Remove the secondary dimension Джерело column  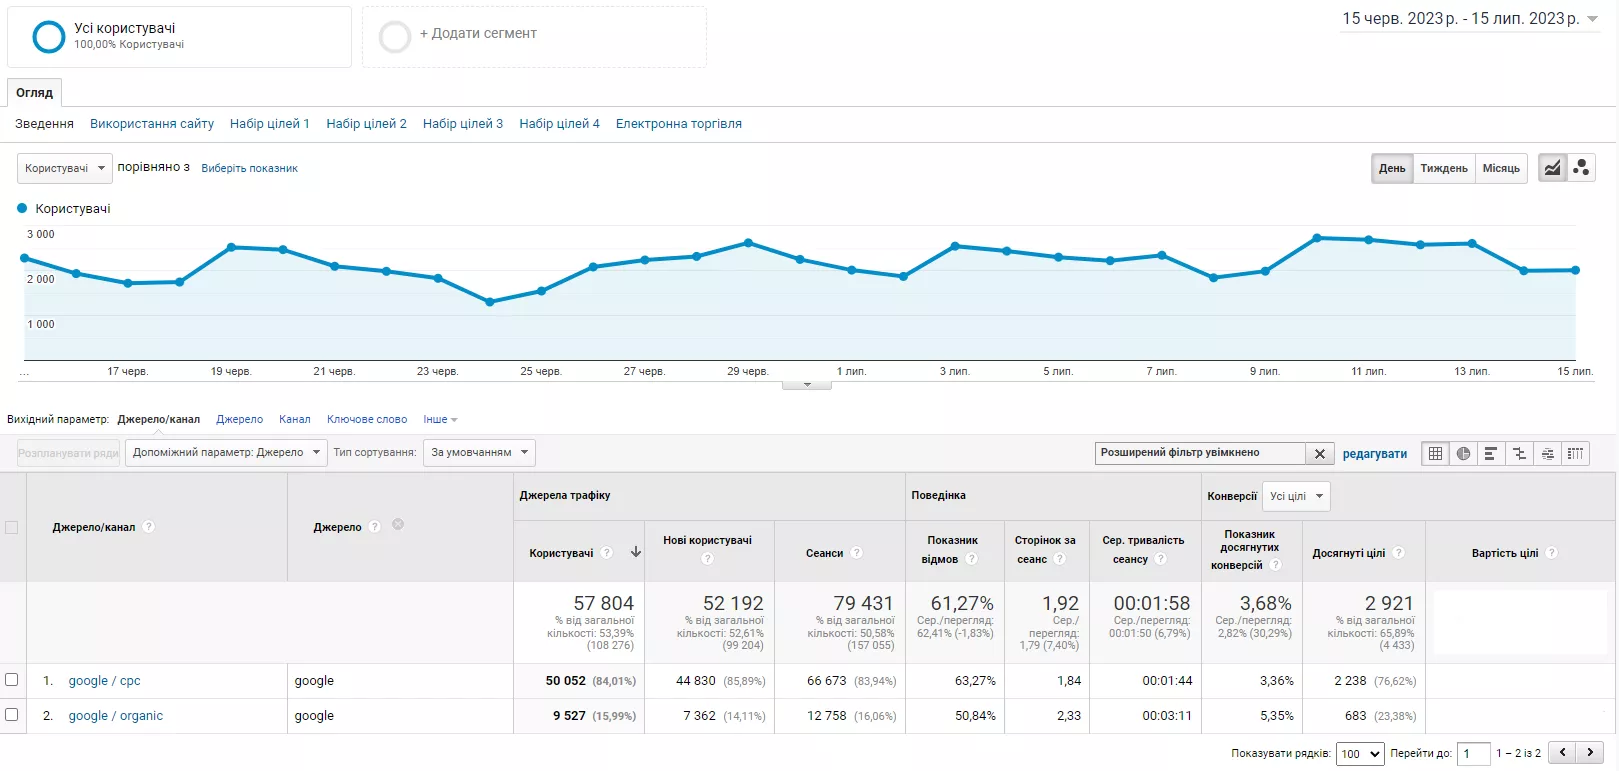pos(398,525)
